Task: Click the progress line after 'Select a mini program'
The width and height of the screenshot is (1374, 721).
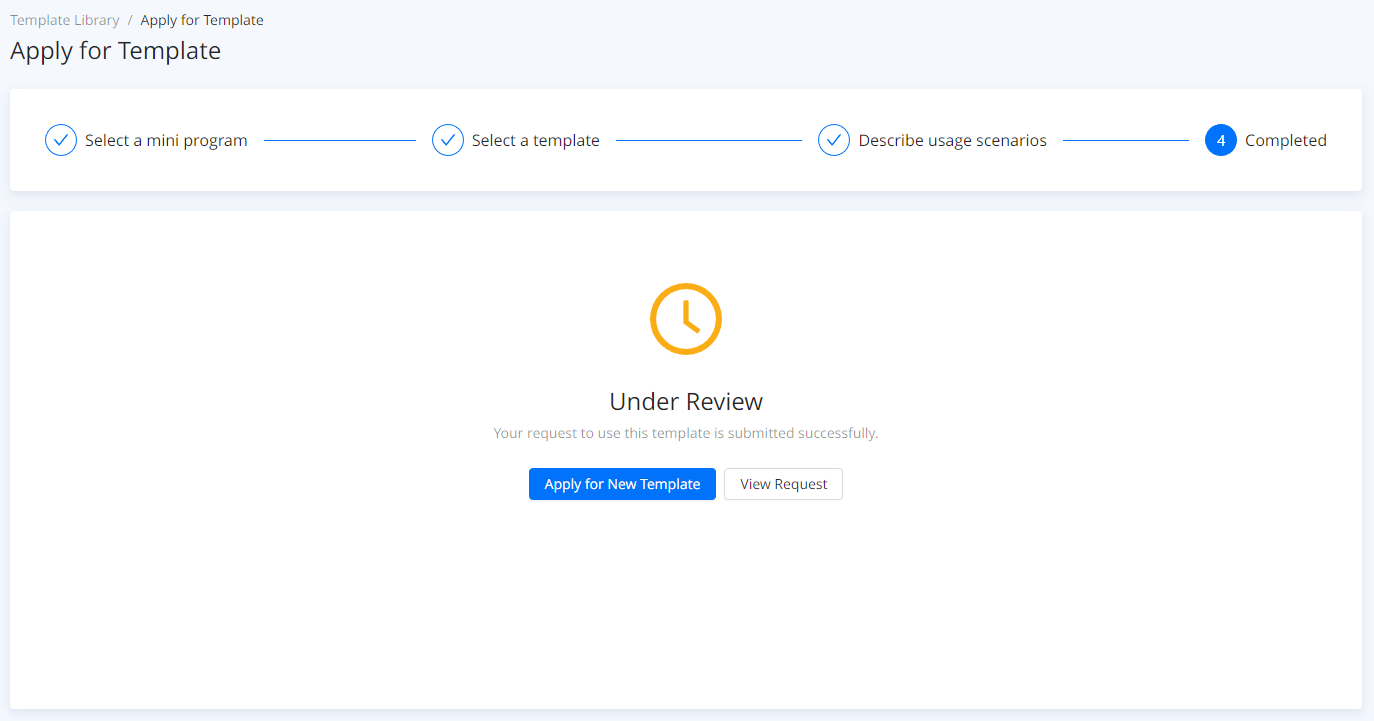Action: pyautogui.click(x=339, y=141)
